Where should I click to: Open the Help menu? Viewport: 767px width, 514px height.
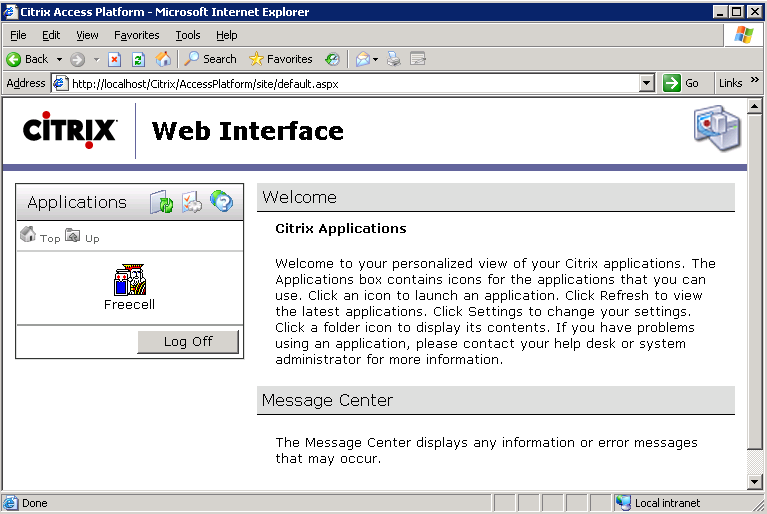point(226,35)
